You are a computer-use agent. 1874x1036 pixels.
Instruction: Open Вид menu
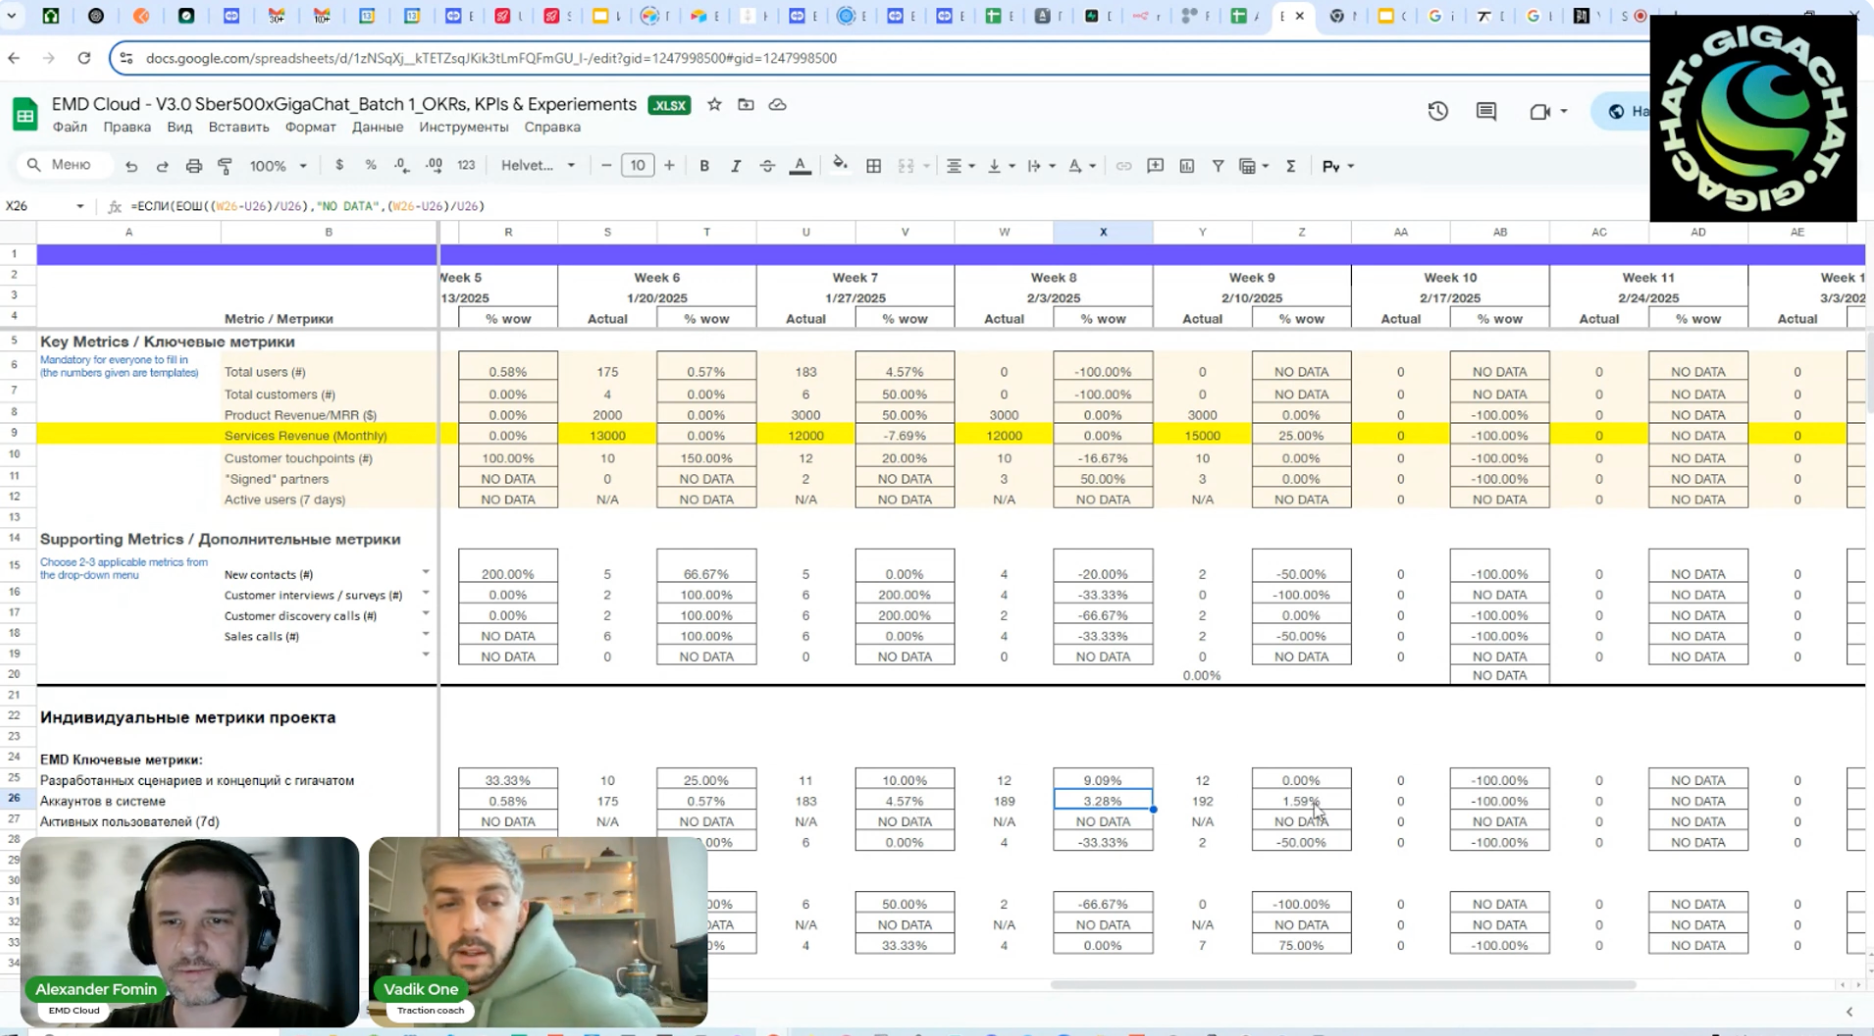click(x=180, y=127)
